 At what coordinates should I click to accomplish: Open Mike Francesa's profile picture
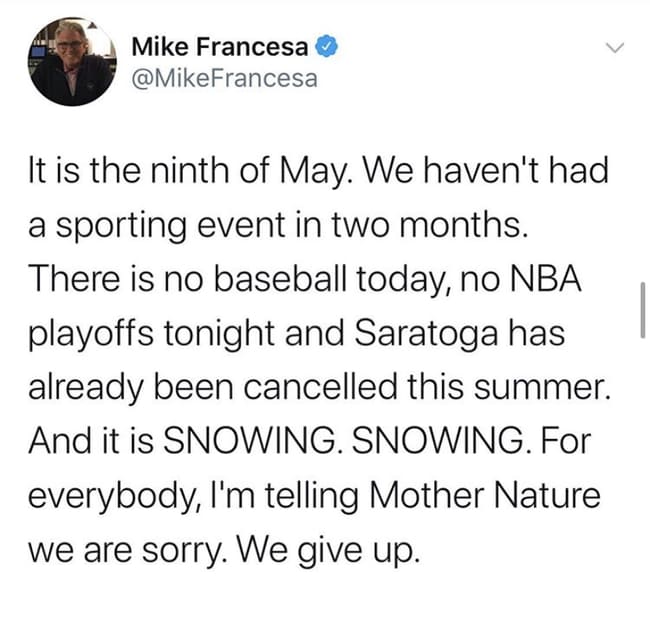(x=72, y=62)
